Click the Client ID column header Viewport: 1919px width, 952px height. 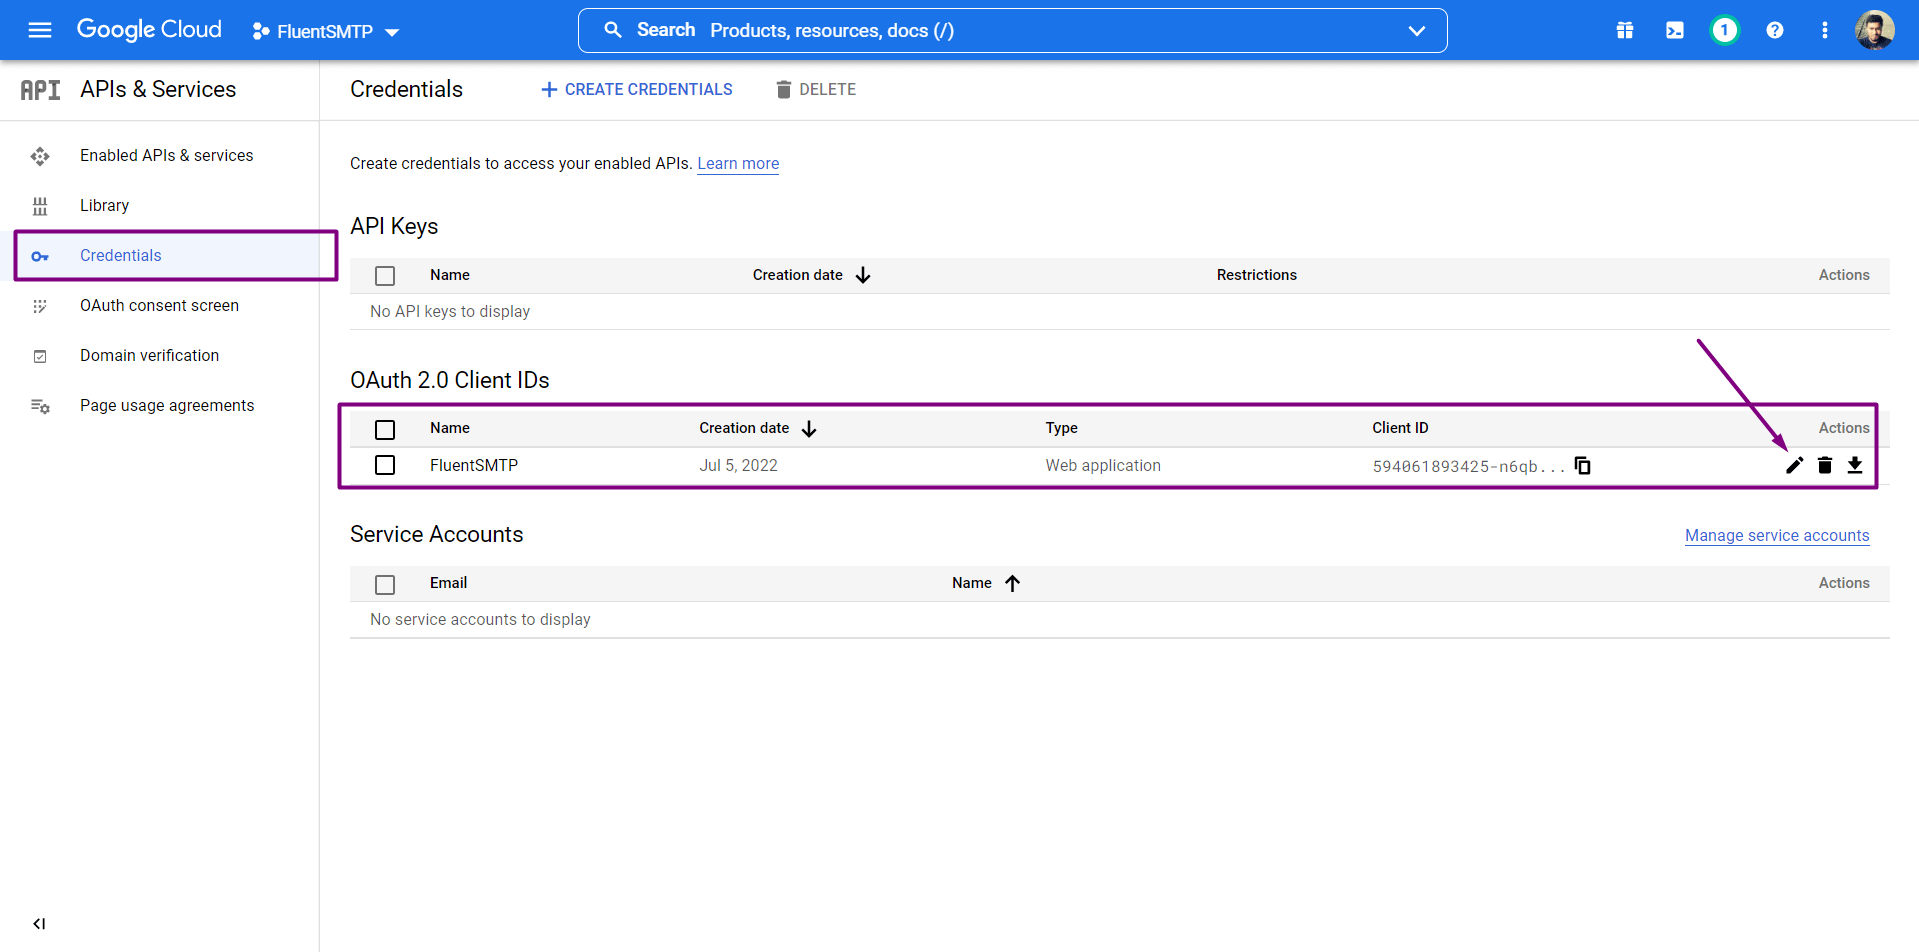tap(1400, 428)
